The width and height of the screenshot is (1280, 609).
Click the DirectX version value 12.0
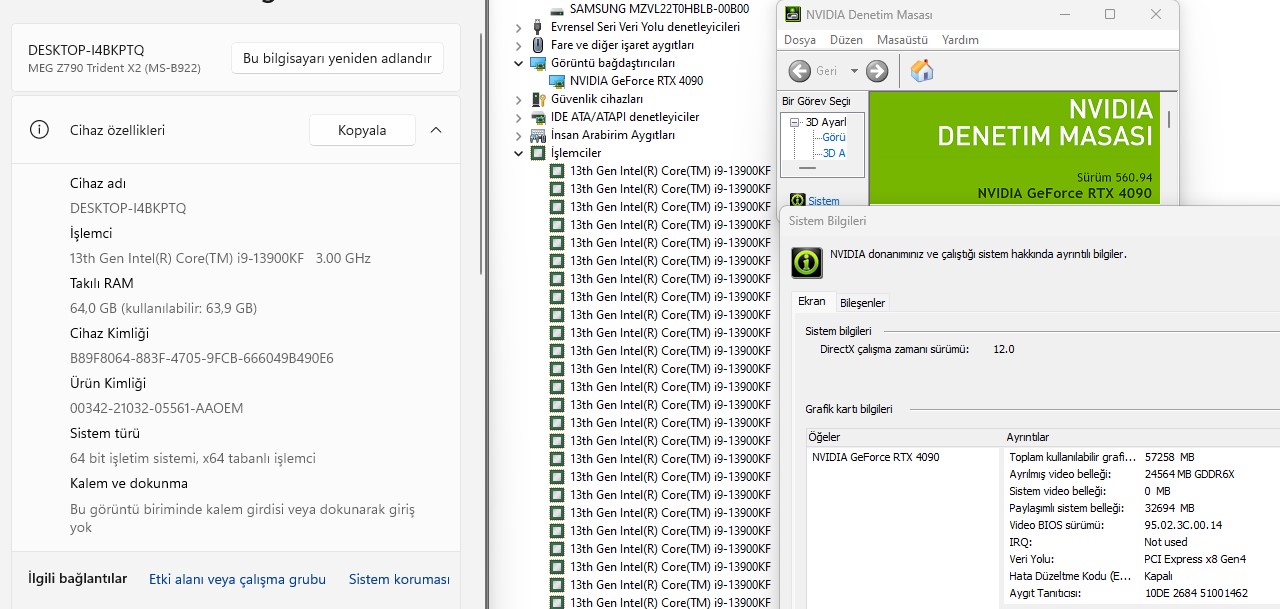1004,349
